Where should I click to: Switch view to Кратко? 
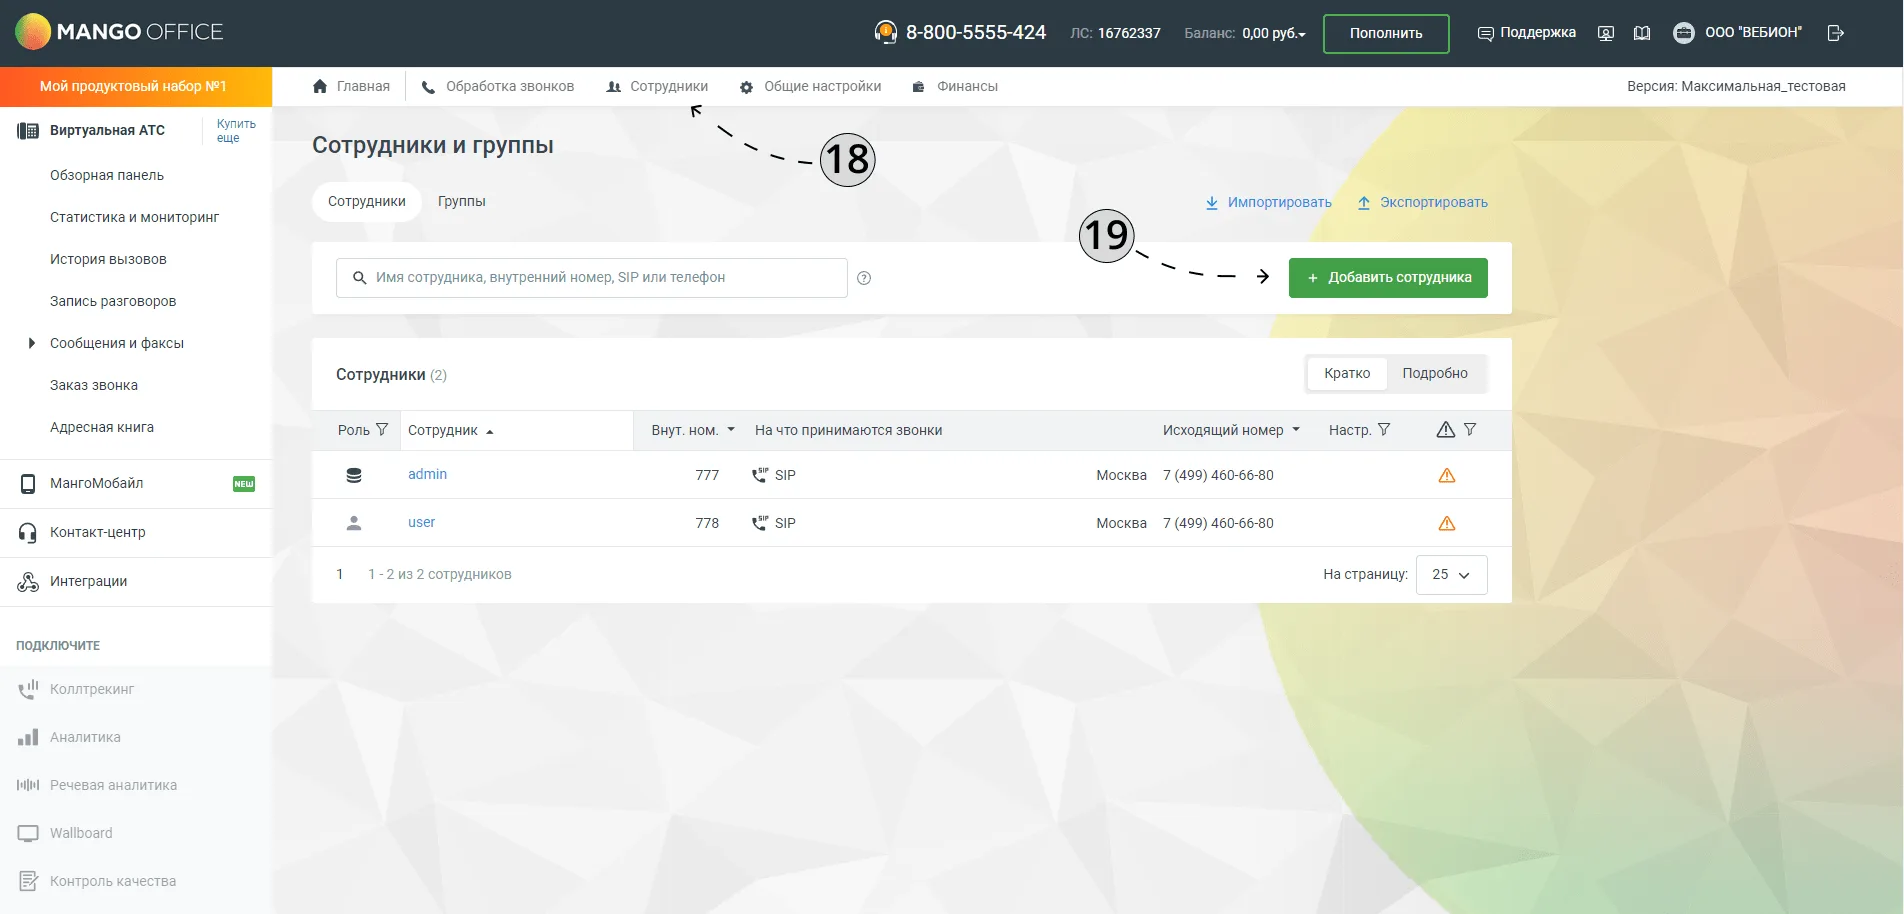tap(1347, 373)
